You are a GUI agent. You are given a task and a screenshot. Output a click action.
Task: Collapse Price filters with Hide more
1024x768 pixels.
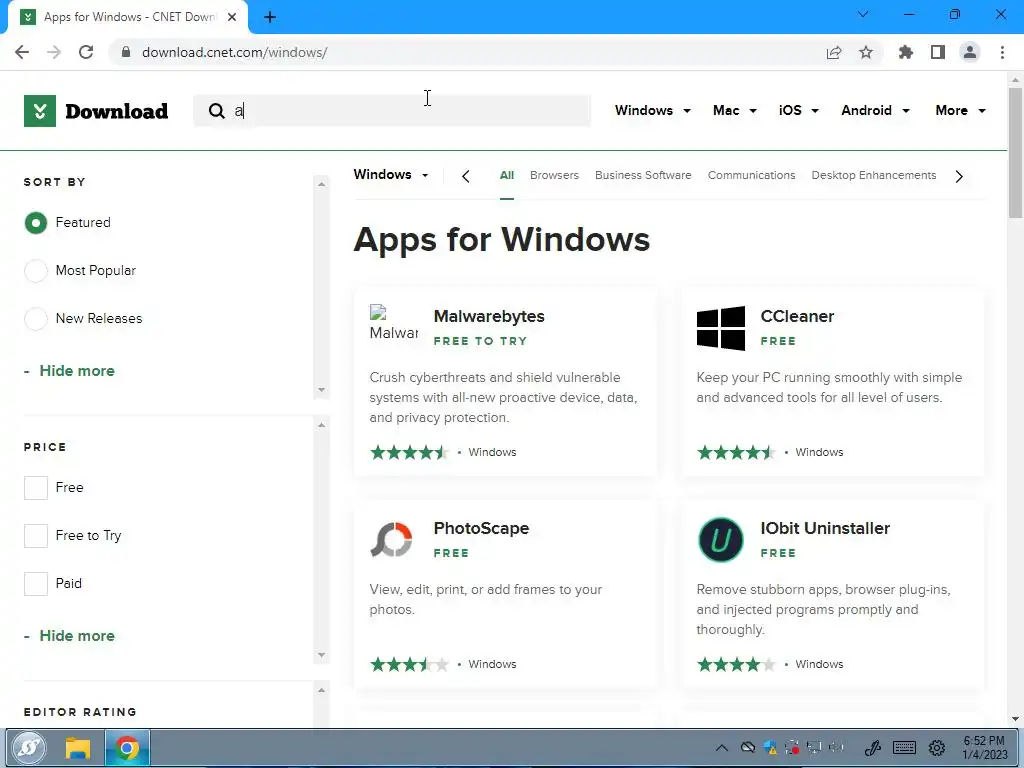pyautogui.click(x=76, y=636)
